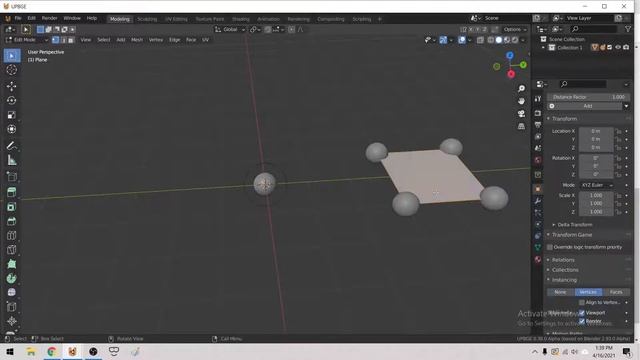
Task: Enable Edge select mode
Action: [63, 40]
